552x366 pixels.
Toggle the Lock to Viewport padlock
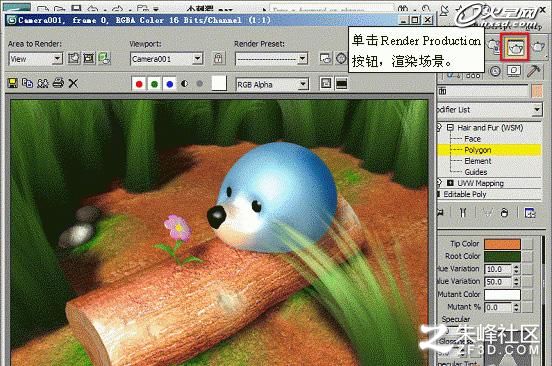[218, 58]
